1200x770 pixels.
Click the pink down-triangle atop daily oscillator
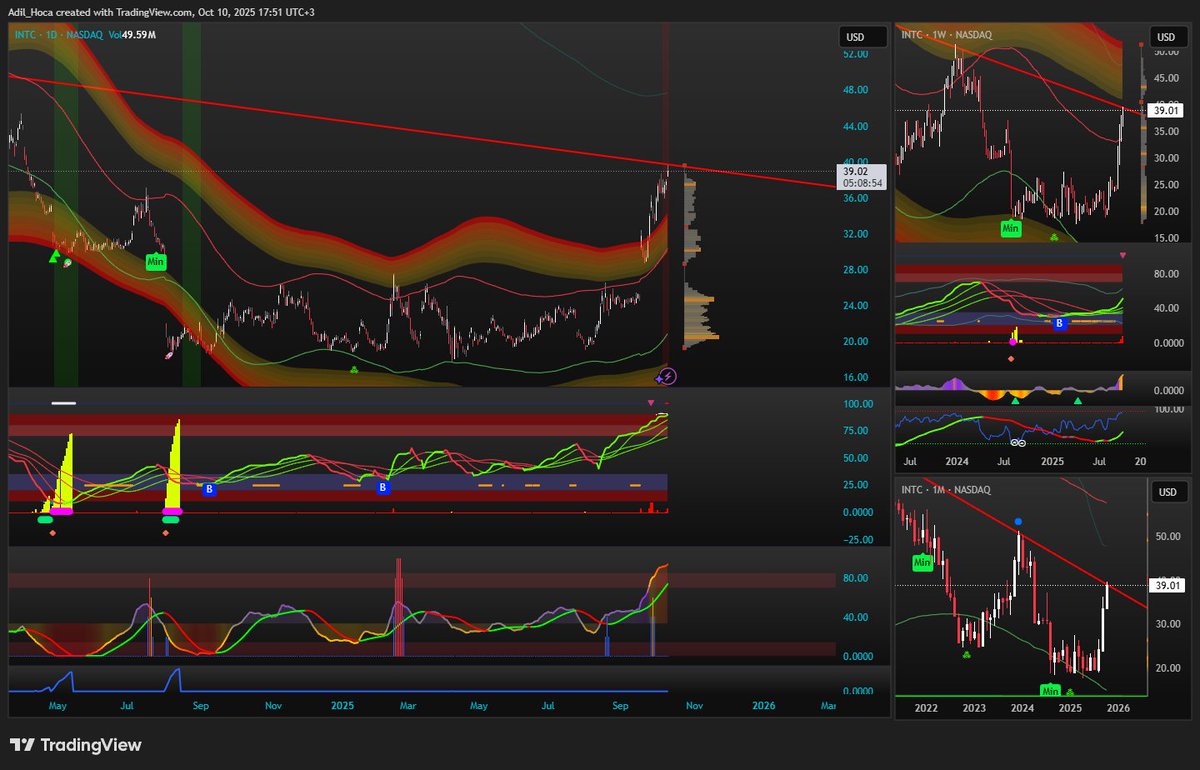[x=649, y=402]
